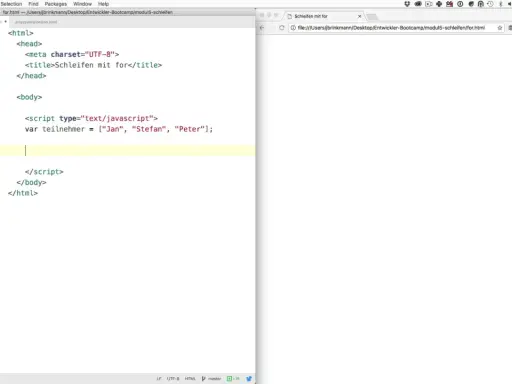Click the browser address bar URL
This screenshot has width=512, height=384.
point(391,28)
